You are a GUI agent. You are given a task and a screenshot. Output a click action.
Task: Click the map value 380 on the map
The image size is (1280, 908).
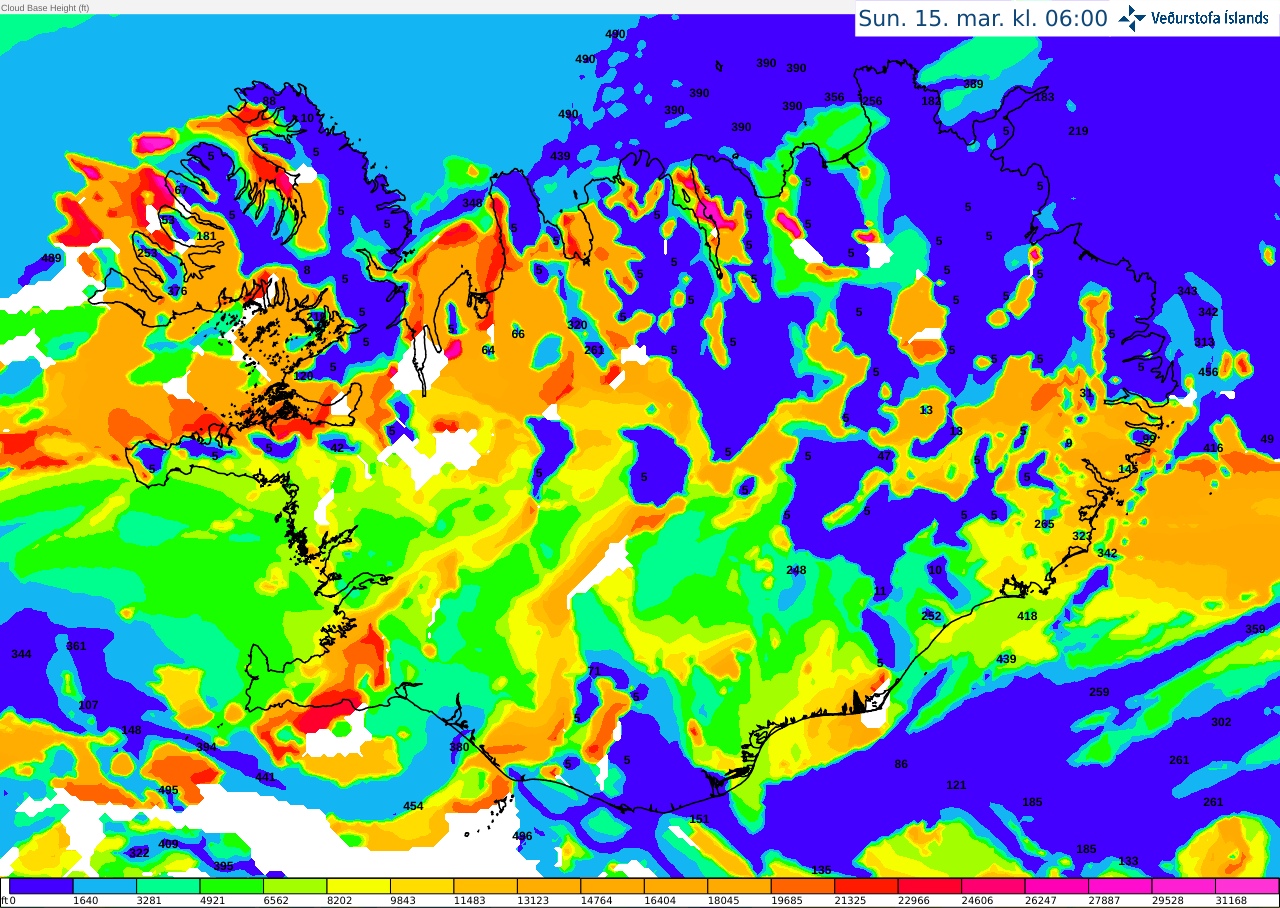(459, 747)
